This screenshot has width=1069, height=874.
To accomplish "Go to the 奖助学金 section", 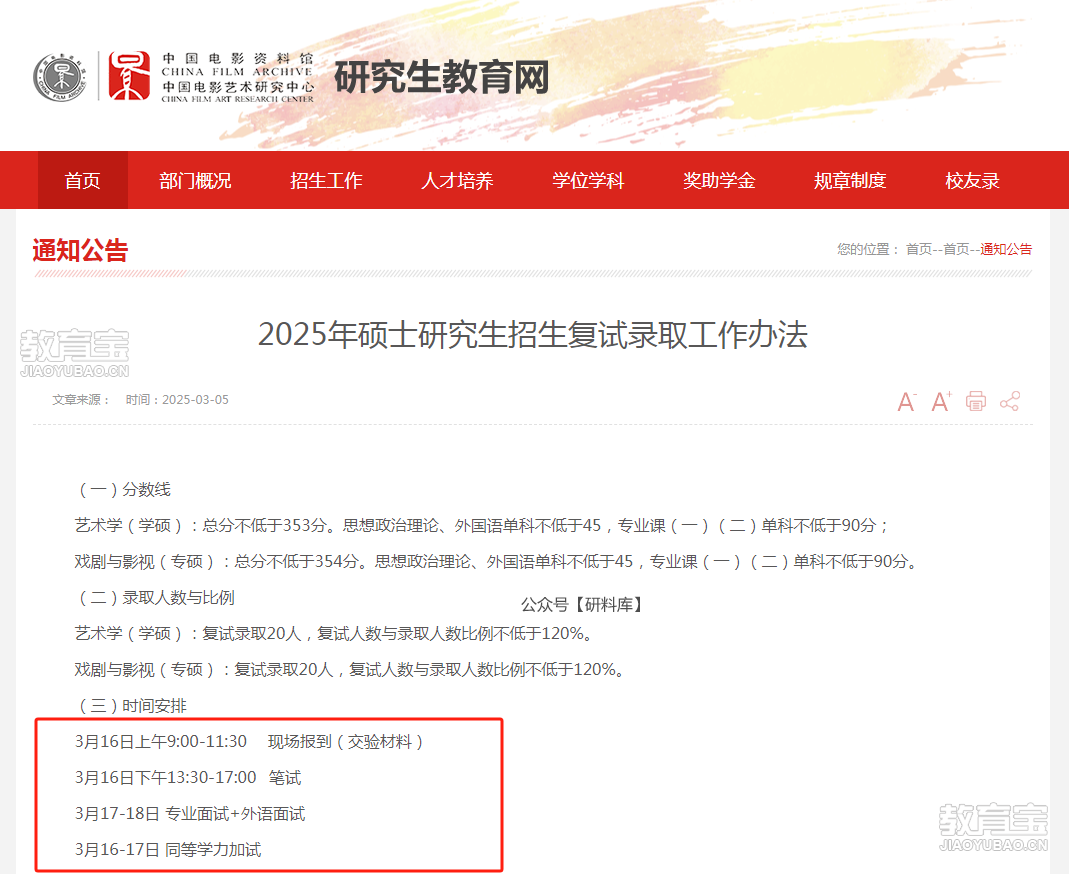I will point(719,181).
